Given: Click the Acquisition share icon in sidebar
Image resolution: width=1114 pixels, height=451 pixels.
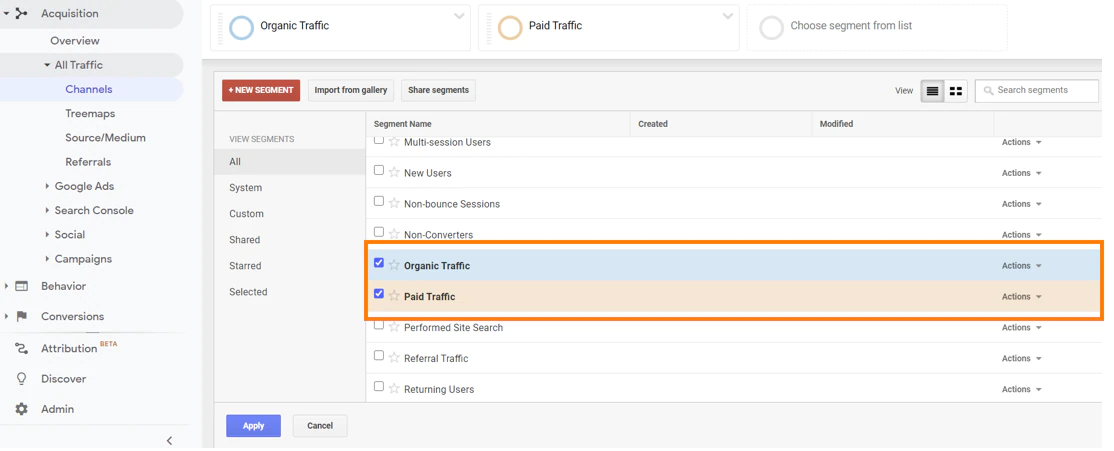Looking at the screenshot, I should click(x=22, y=13).
